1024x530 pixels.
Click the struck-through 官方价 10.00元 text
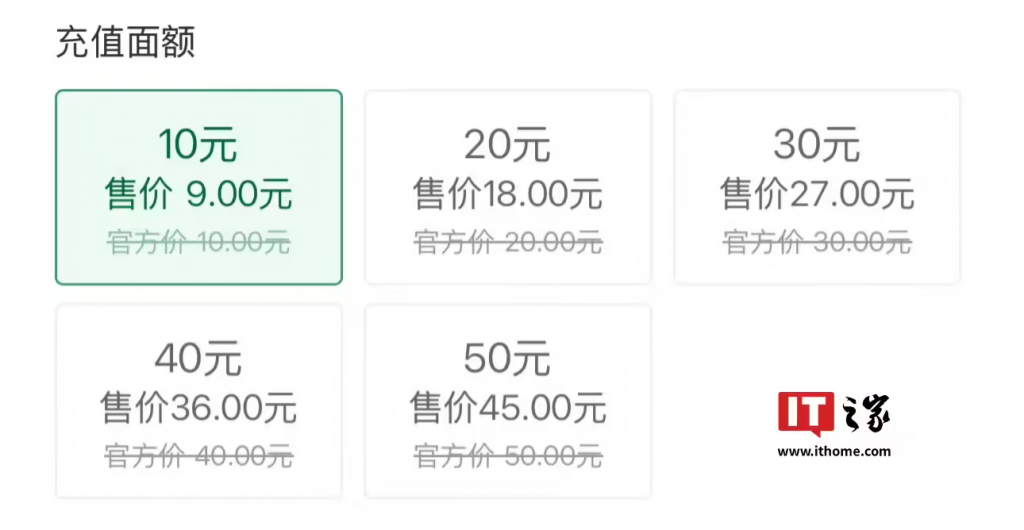point(198,242)
